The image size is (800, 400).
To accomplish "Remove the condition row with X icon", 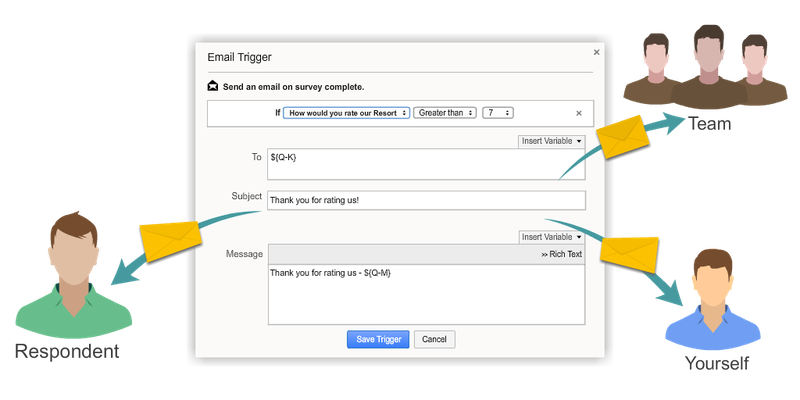I will (578, 114).
